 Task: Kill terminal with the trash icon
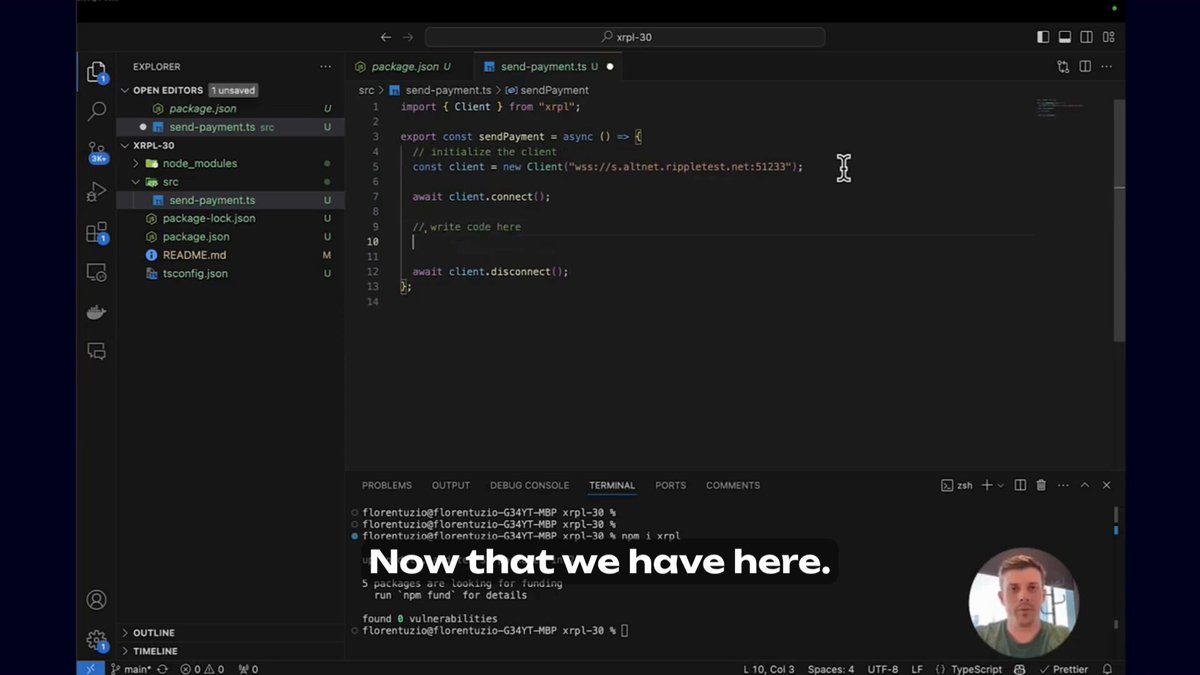(1041, 485)
